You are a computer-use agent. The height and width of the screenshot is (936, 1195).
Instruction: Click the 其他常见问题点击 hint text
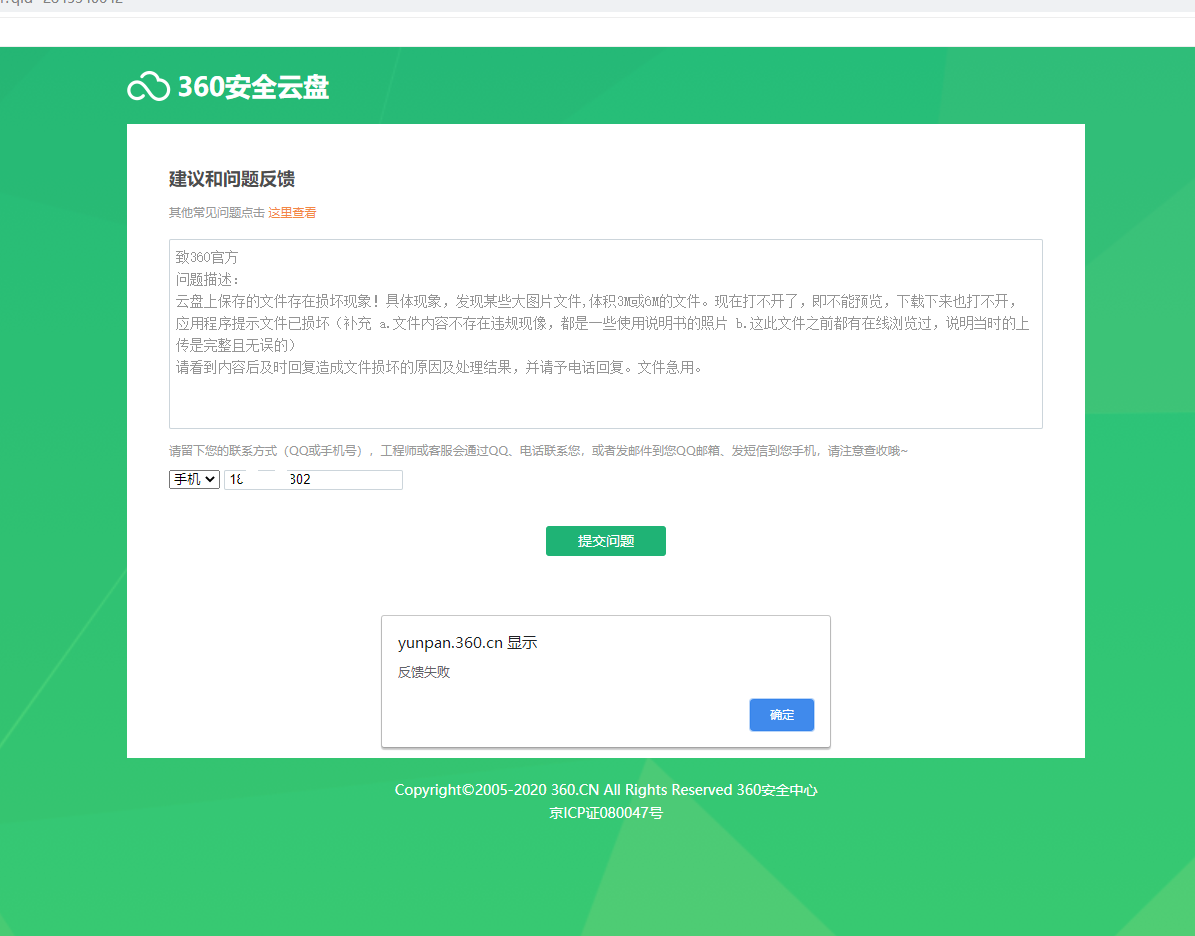[x=216, y=213]
